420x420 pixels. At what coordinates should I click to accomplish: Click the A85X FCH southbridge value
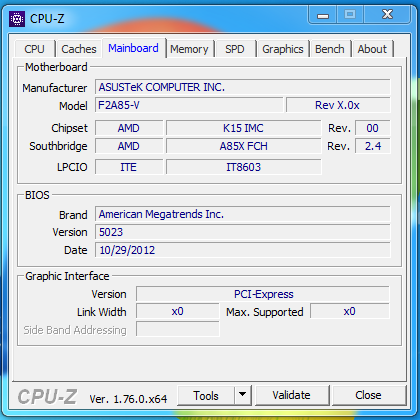pos(243,146)
